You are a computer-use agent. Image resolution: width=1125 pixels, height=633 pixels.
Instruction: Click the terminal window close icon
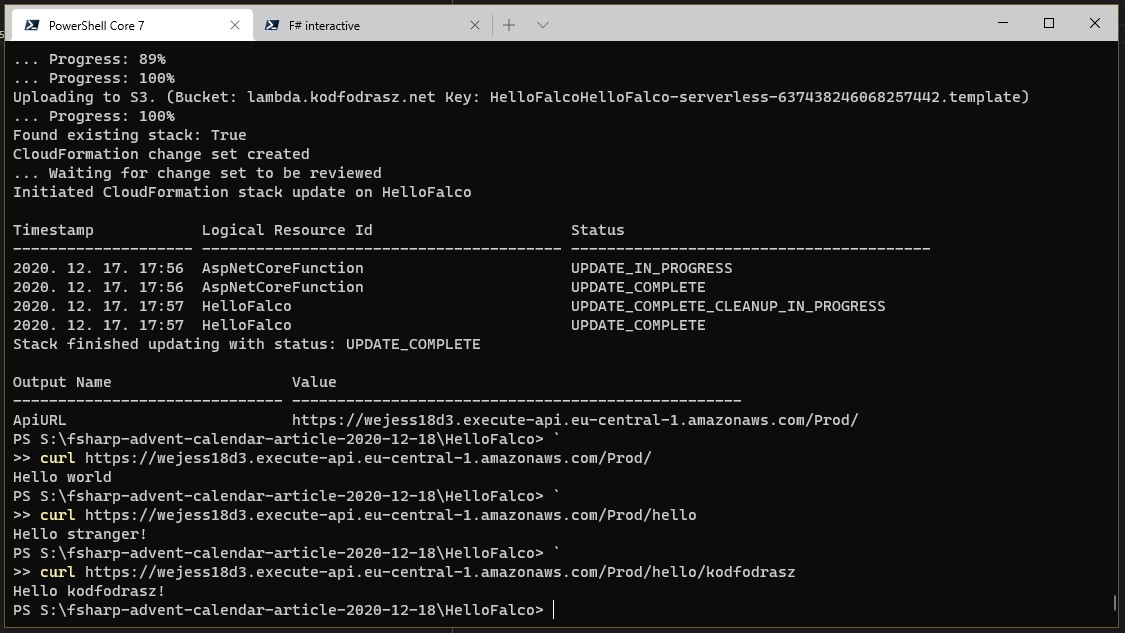click(1094, 22)
